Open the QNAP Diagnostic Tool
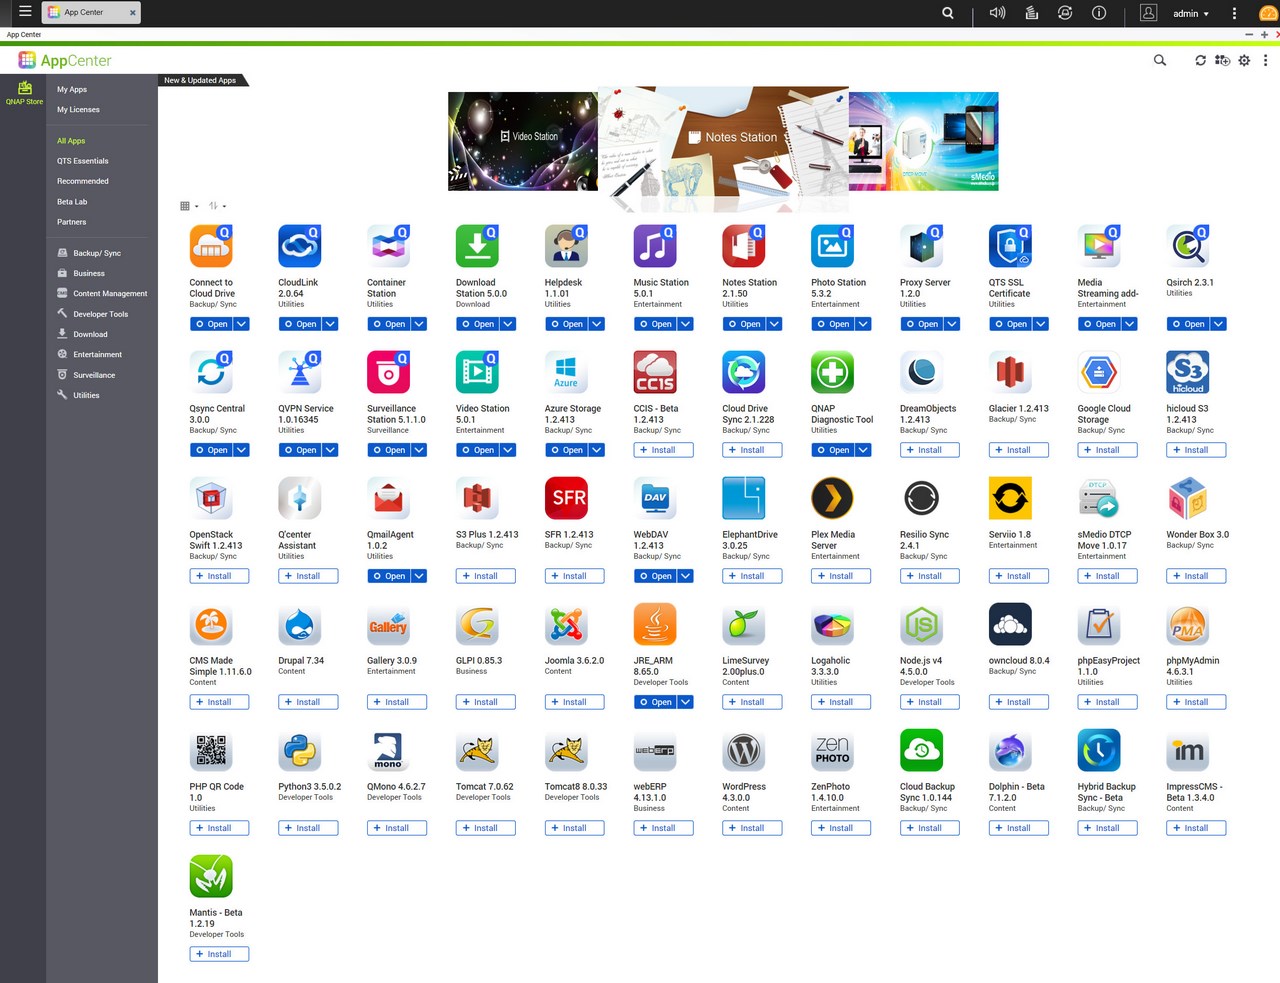Viewport: 1280px width, 983px height. 832,450
